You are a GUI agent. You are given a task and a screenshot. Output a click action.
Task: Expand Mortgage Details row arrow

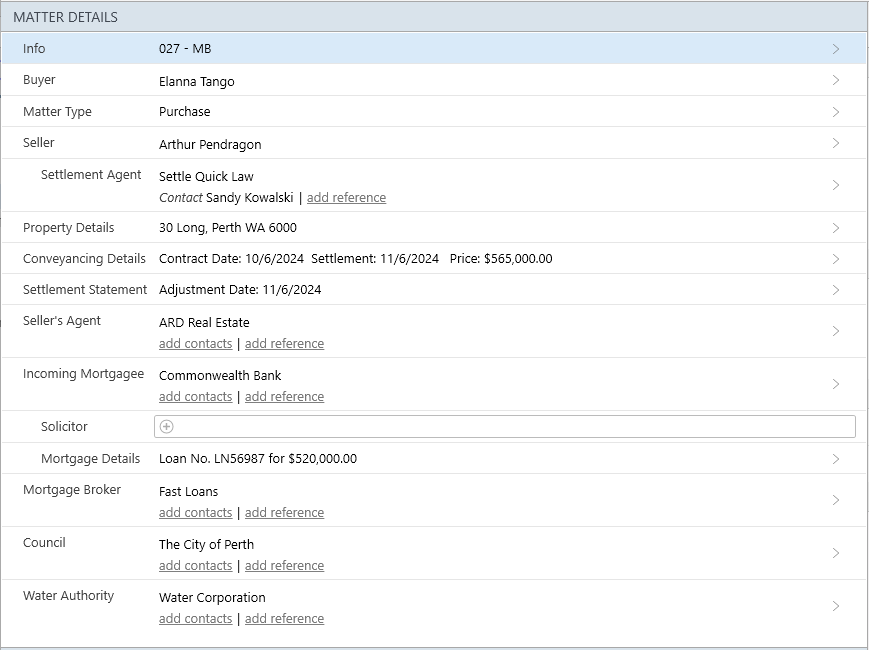[835, 459]
